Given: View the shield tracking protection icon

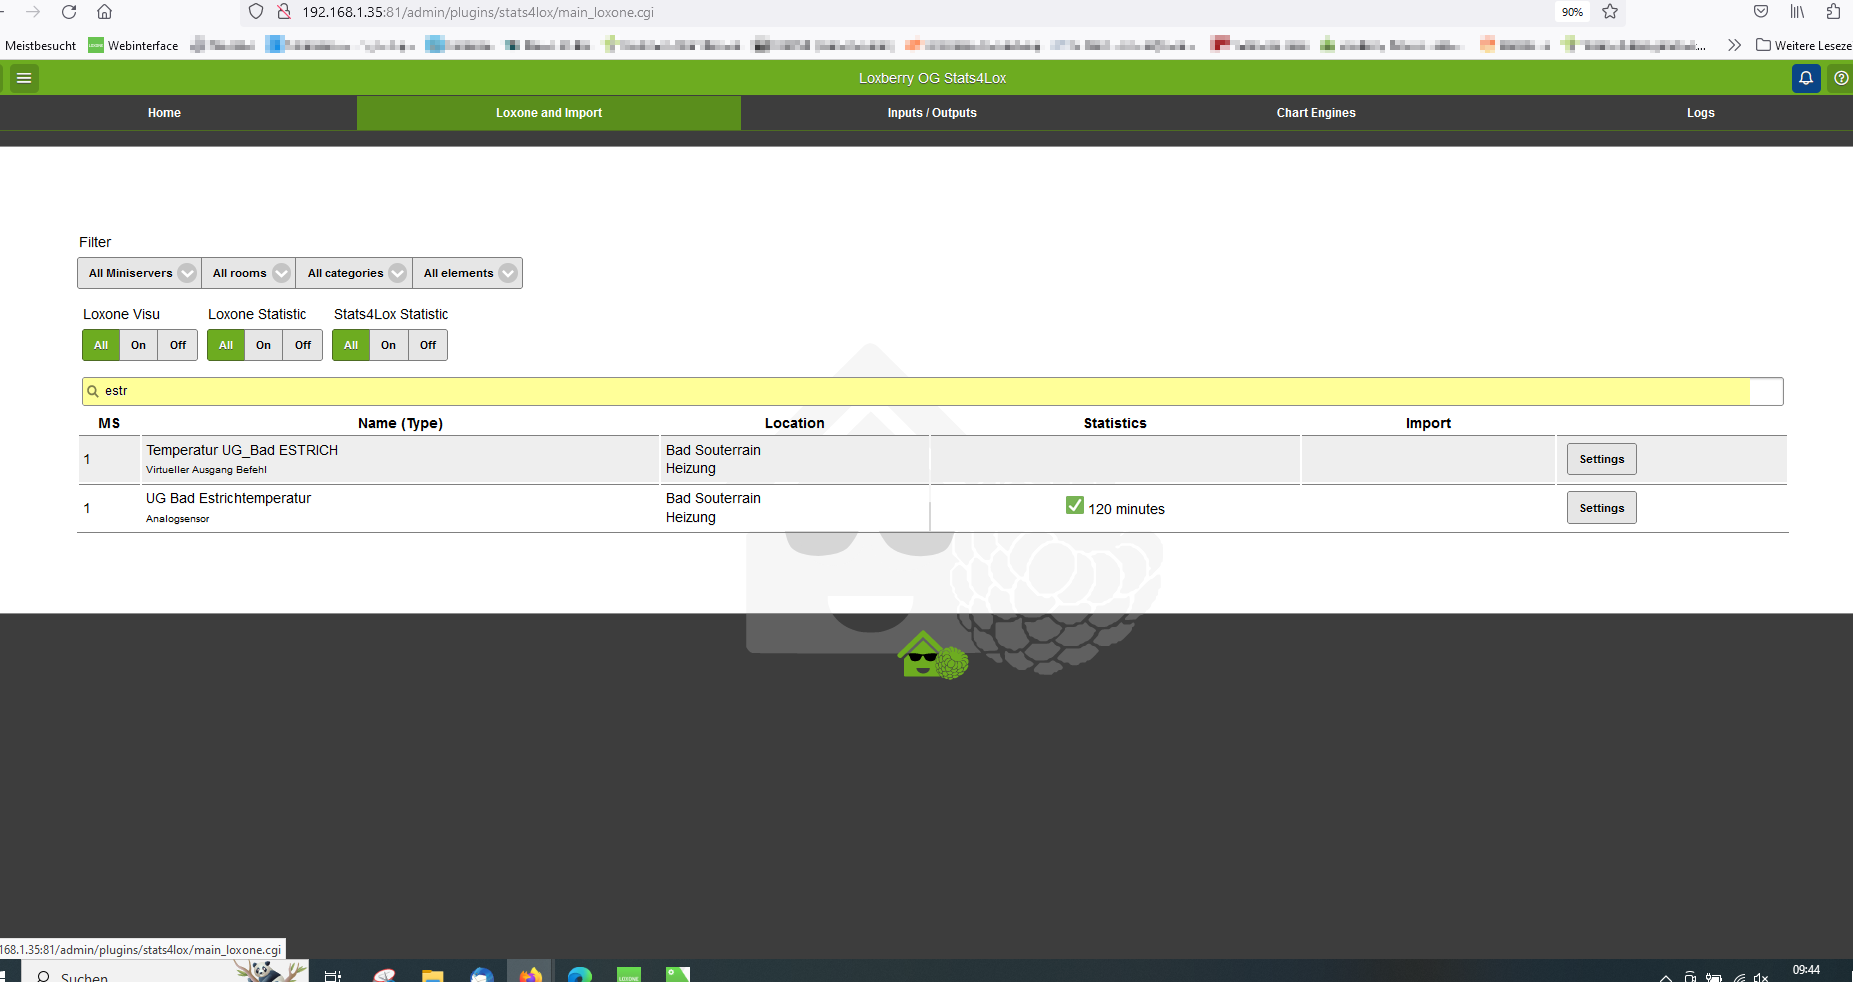Looking at the screenshot, I should [256, 12].
